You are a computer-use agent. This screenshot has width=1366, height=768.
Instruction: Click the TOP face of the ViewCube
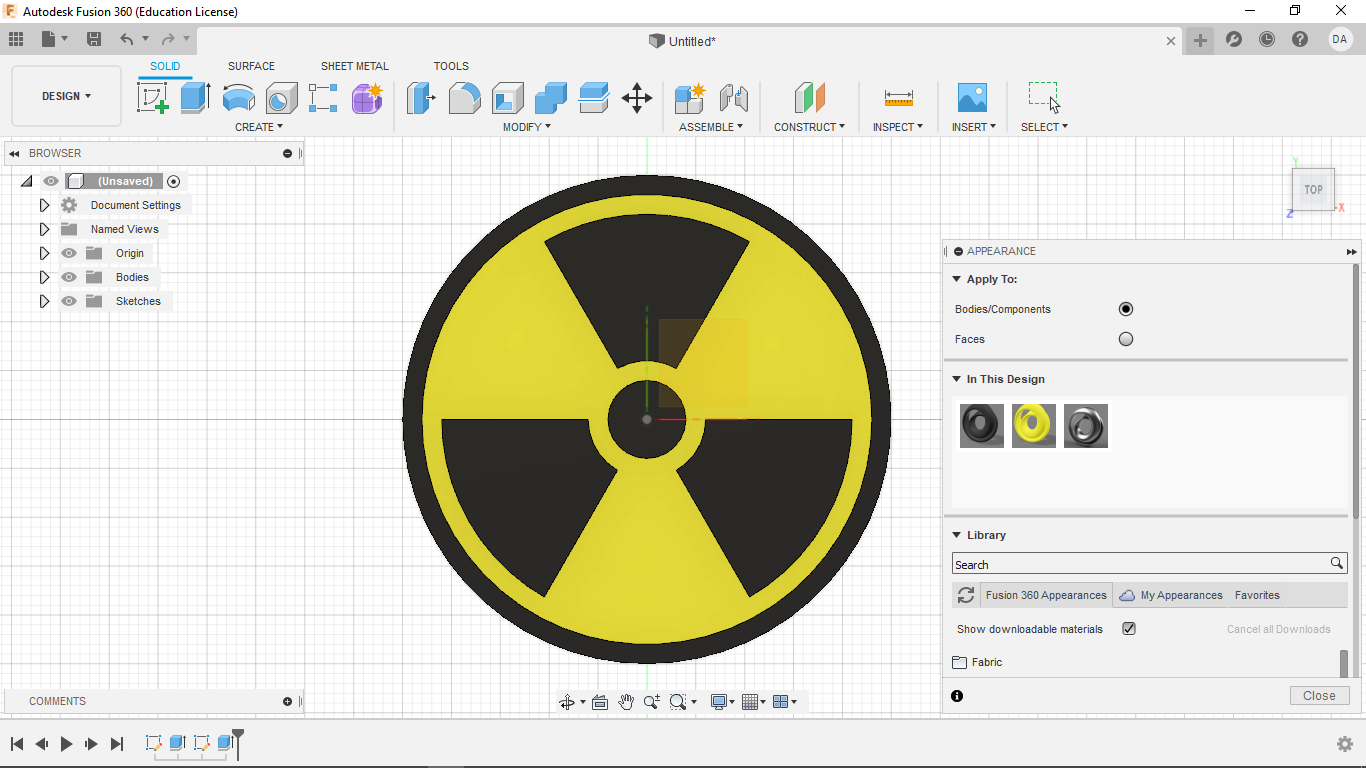click(1313, 189)
